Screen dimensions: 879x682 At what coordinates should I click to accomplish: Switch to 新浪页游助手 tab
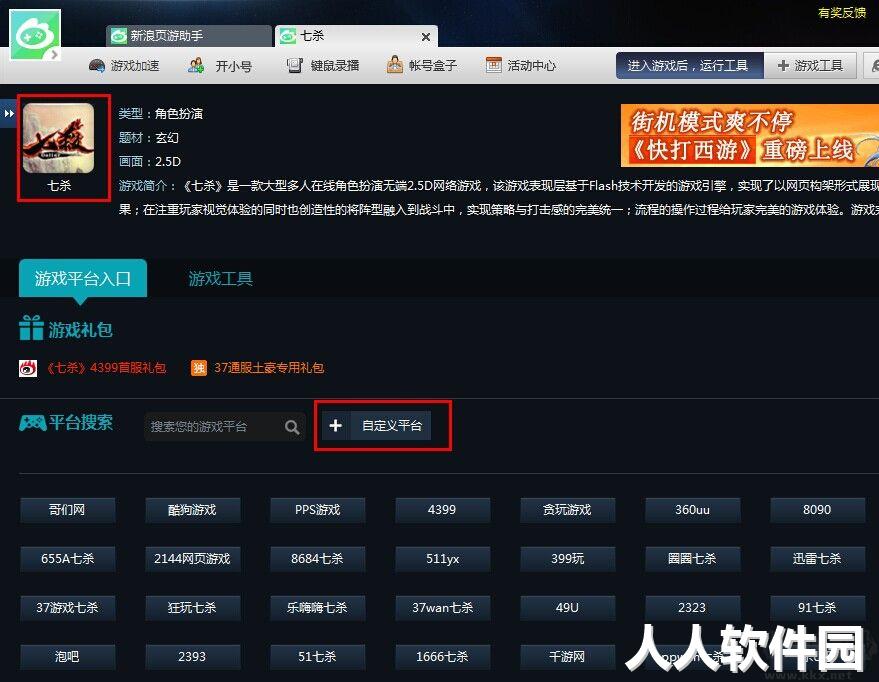click(x=189, y=36)
